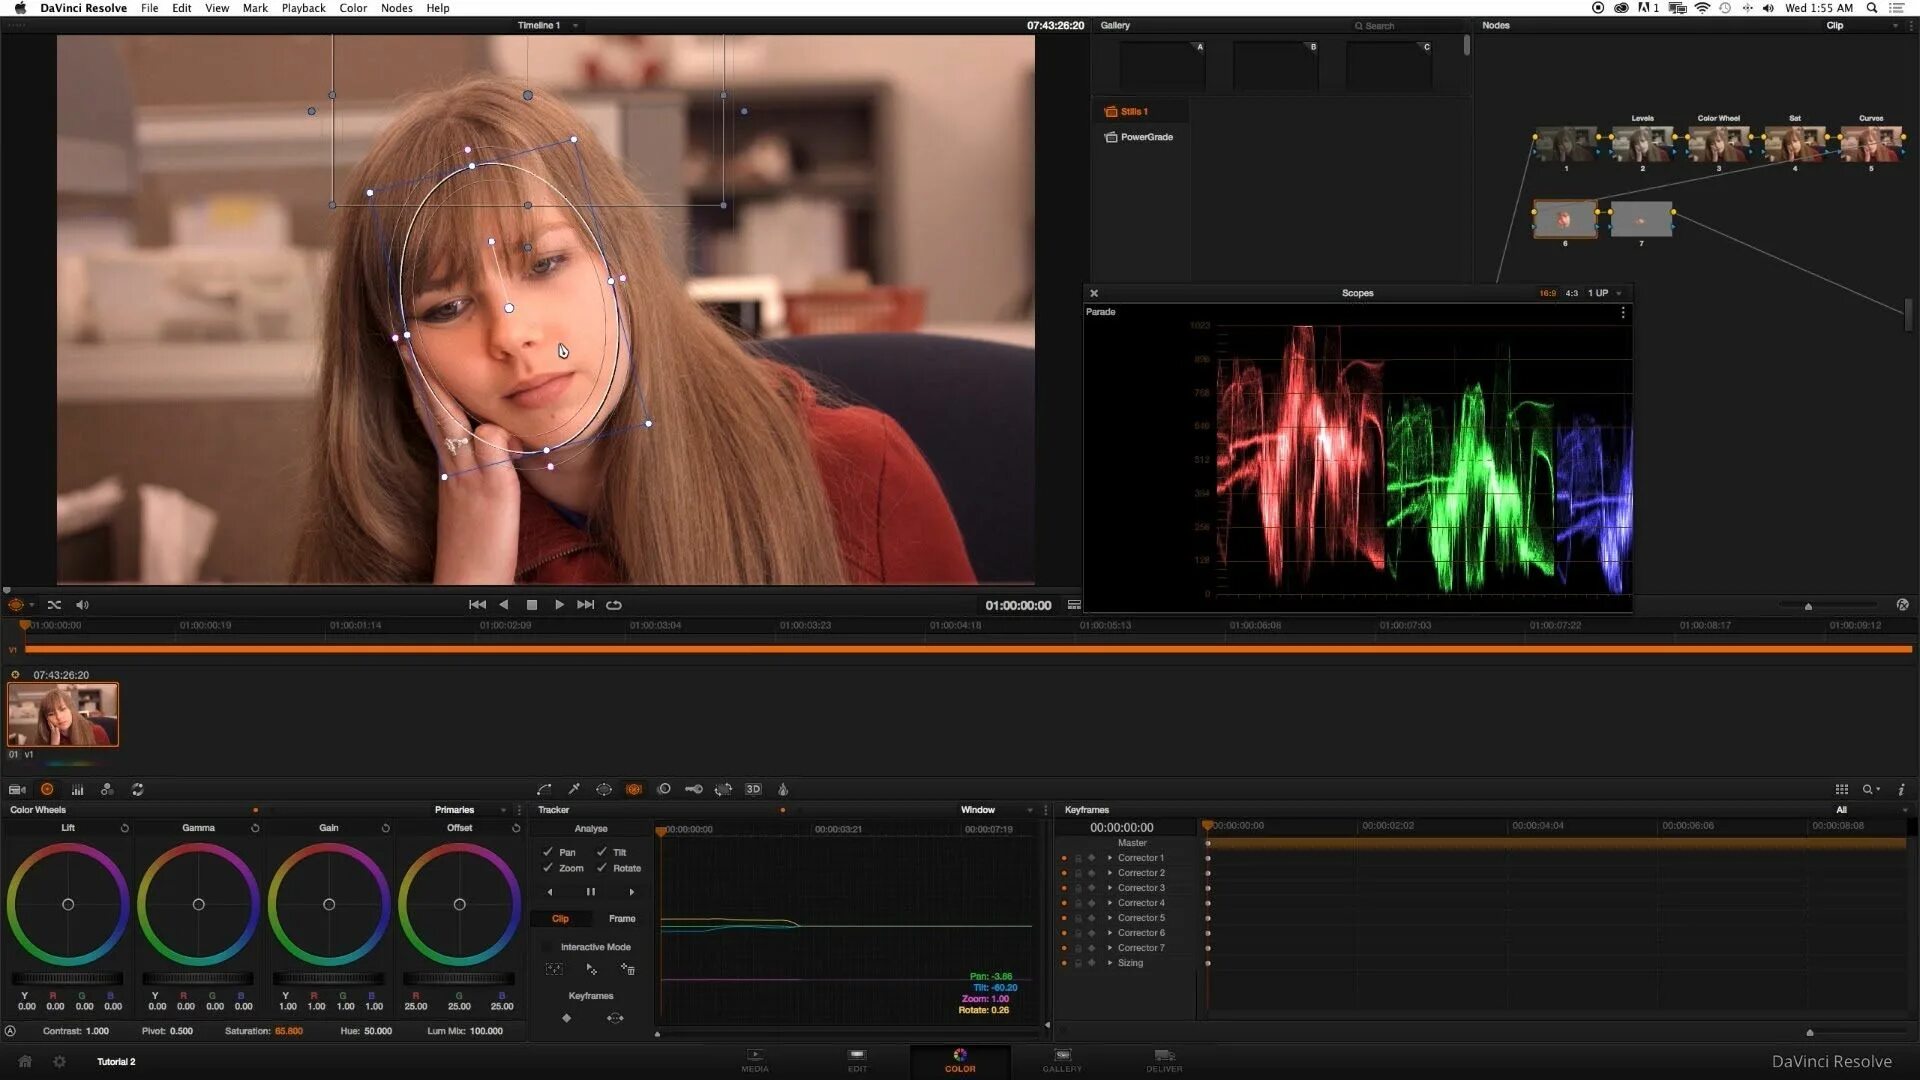Select Frame tracking mode button
Viewport: 1920px width, 1080px height.
(621, 918)
